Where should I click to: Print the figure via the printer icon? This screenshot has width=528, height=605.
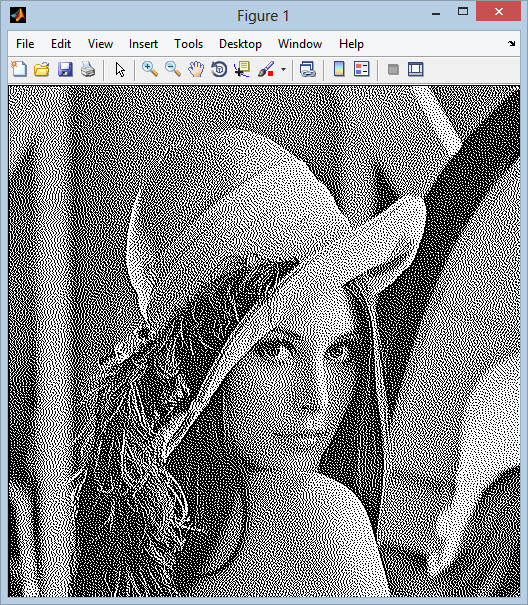click(x=88, y=69)
